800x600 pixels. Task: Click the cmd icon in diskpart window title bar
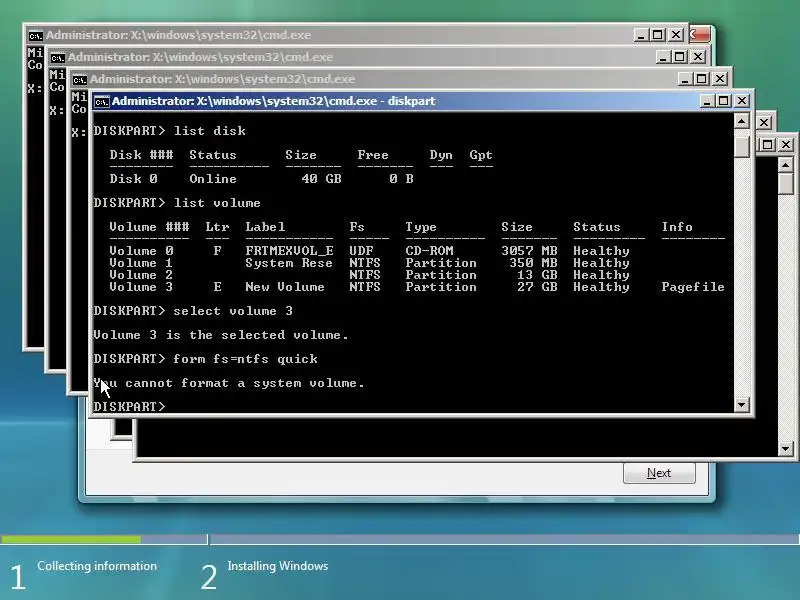102,102
